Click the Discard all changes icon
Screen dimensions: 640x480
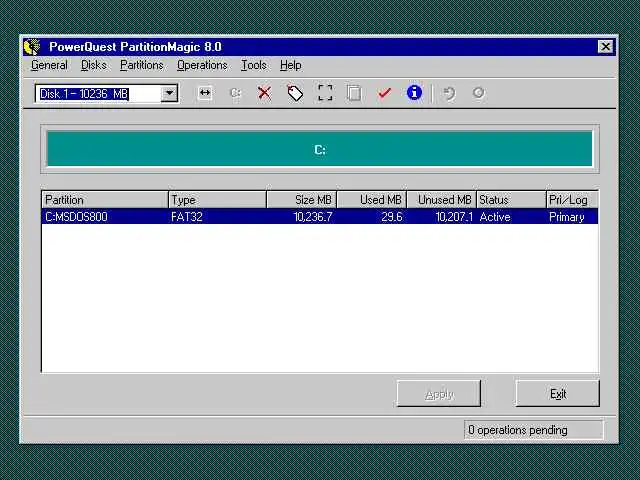pos(478,93)
